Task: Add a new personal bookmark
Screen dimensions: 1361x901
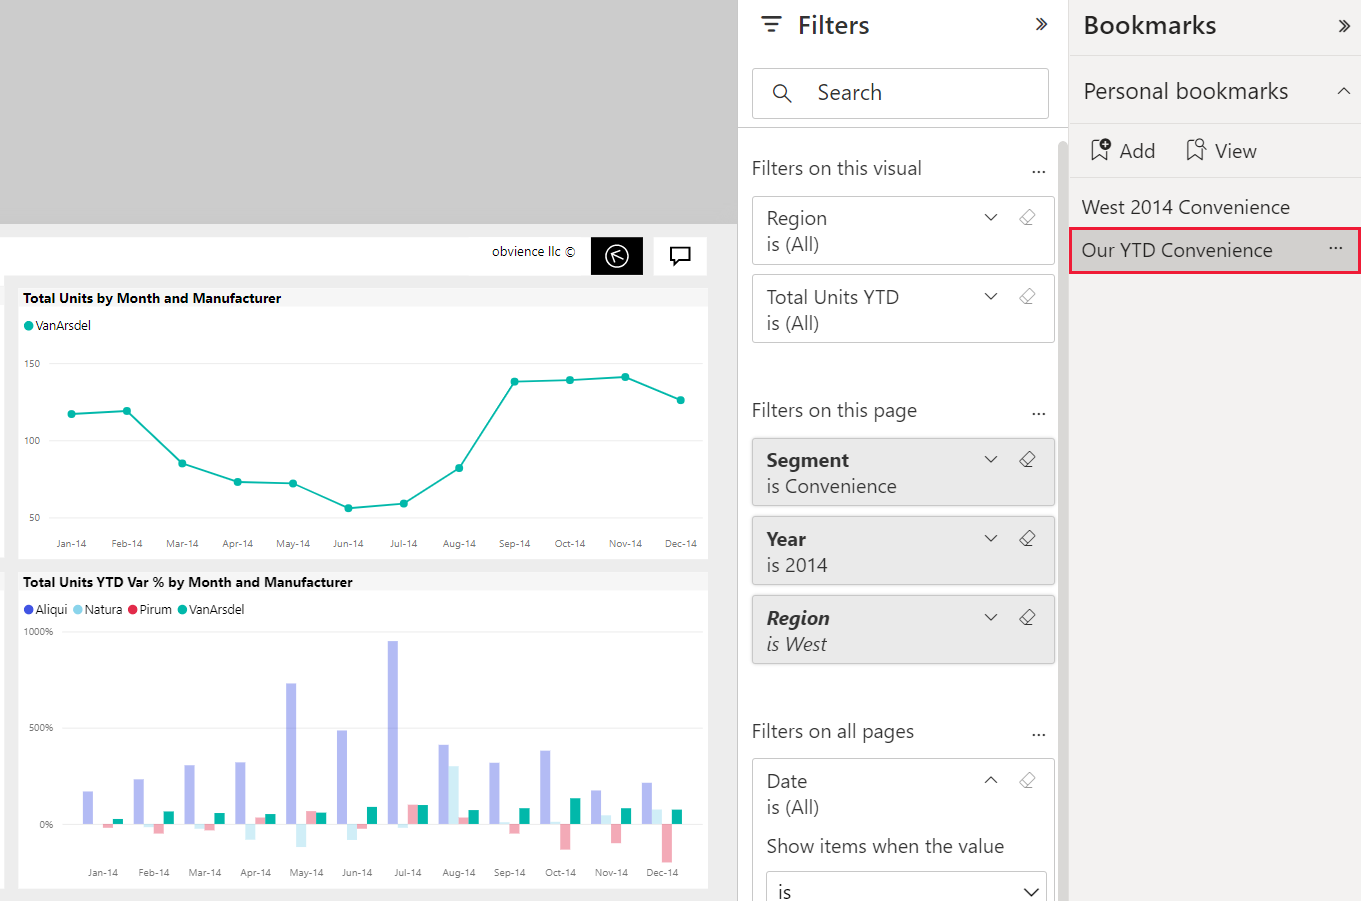Action: (x=1123, y=151)
